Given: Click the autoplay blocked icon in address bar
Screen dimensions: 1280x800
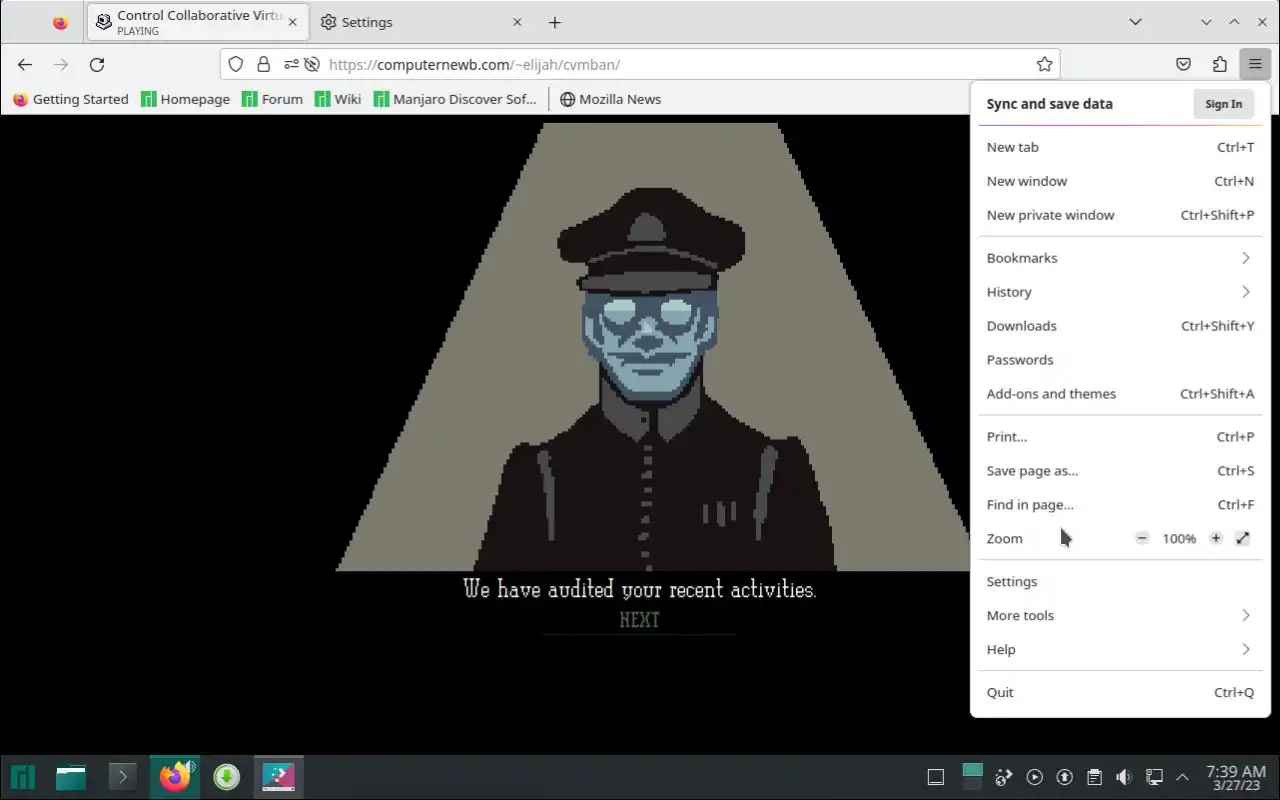Looking at the screenshot, I should coord(312,64).
